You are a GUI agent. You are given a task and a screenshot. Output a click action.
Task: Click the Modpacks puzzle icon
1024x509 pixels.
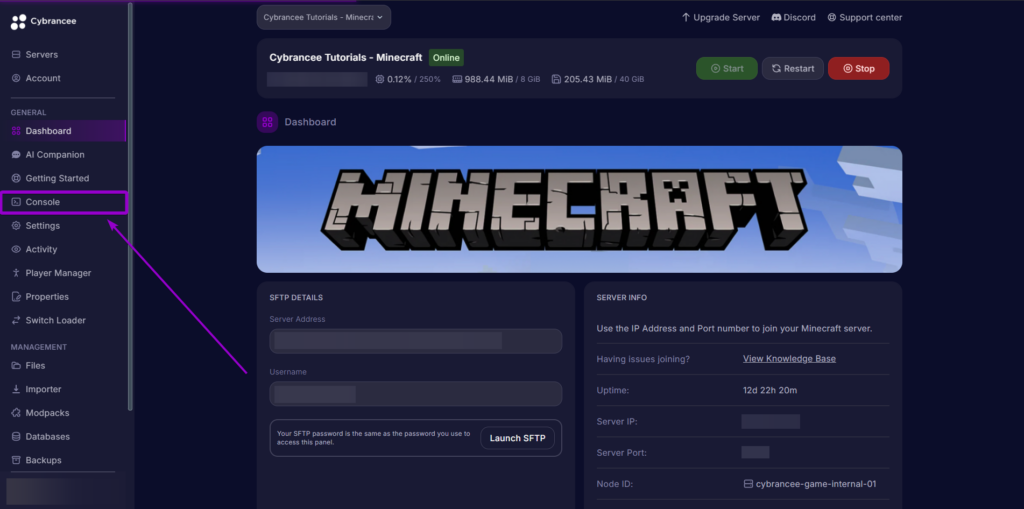(16, 413)
